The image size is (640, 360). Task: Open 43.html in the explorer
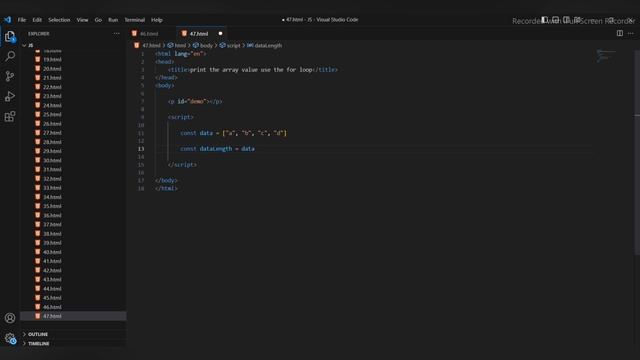52,280
